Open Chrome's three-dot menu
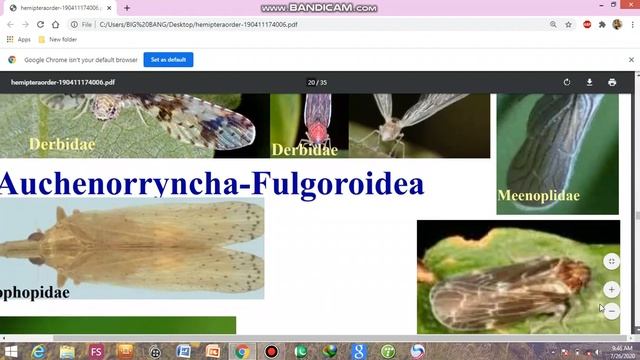 [x=632, y=24]
